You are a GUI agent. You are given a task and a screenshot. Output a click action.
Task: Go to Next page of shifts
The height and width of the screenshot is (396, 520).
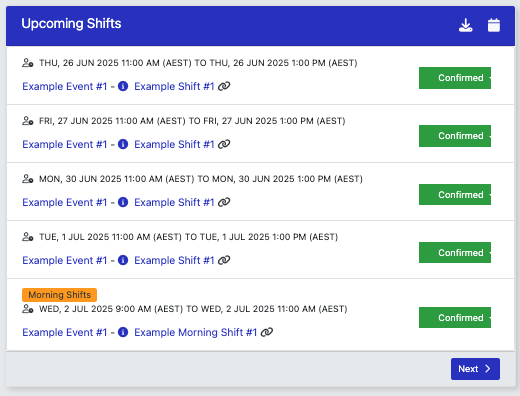click(475, 369)
